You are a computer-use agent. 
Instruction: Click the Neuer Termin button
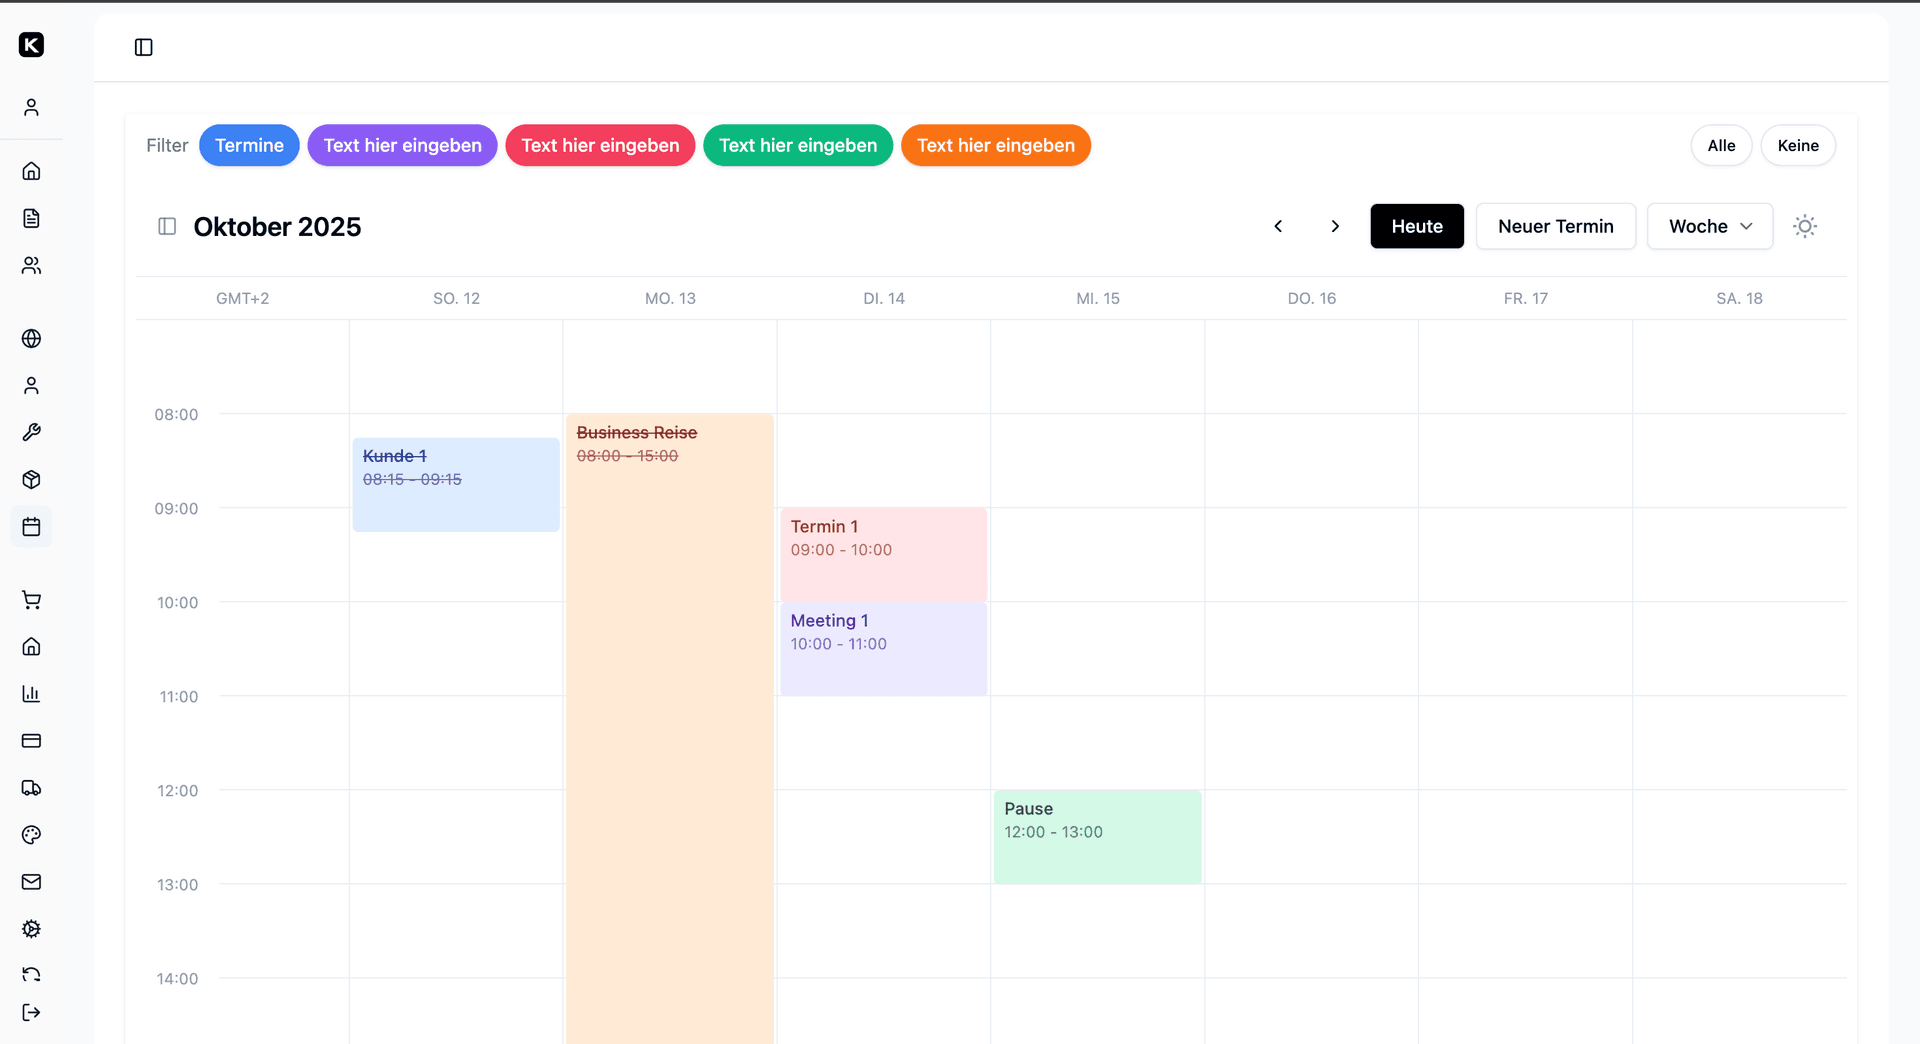click(x=1555, y=227)
